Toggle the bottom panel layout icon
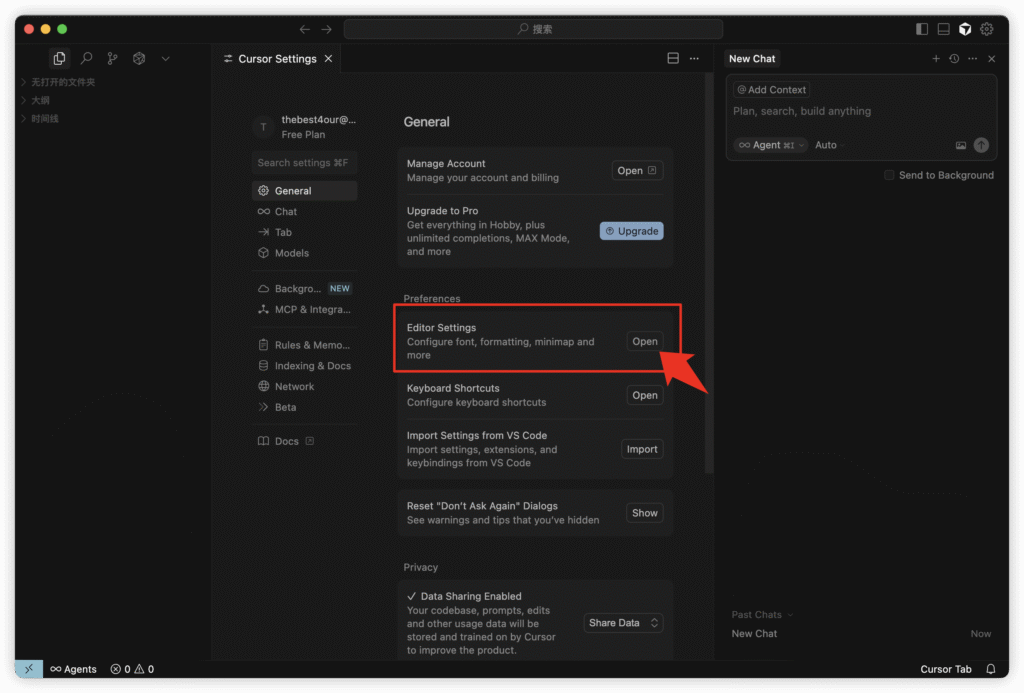Viewport: 1024px width, 693px height. pos(944,29)
